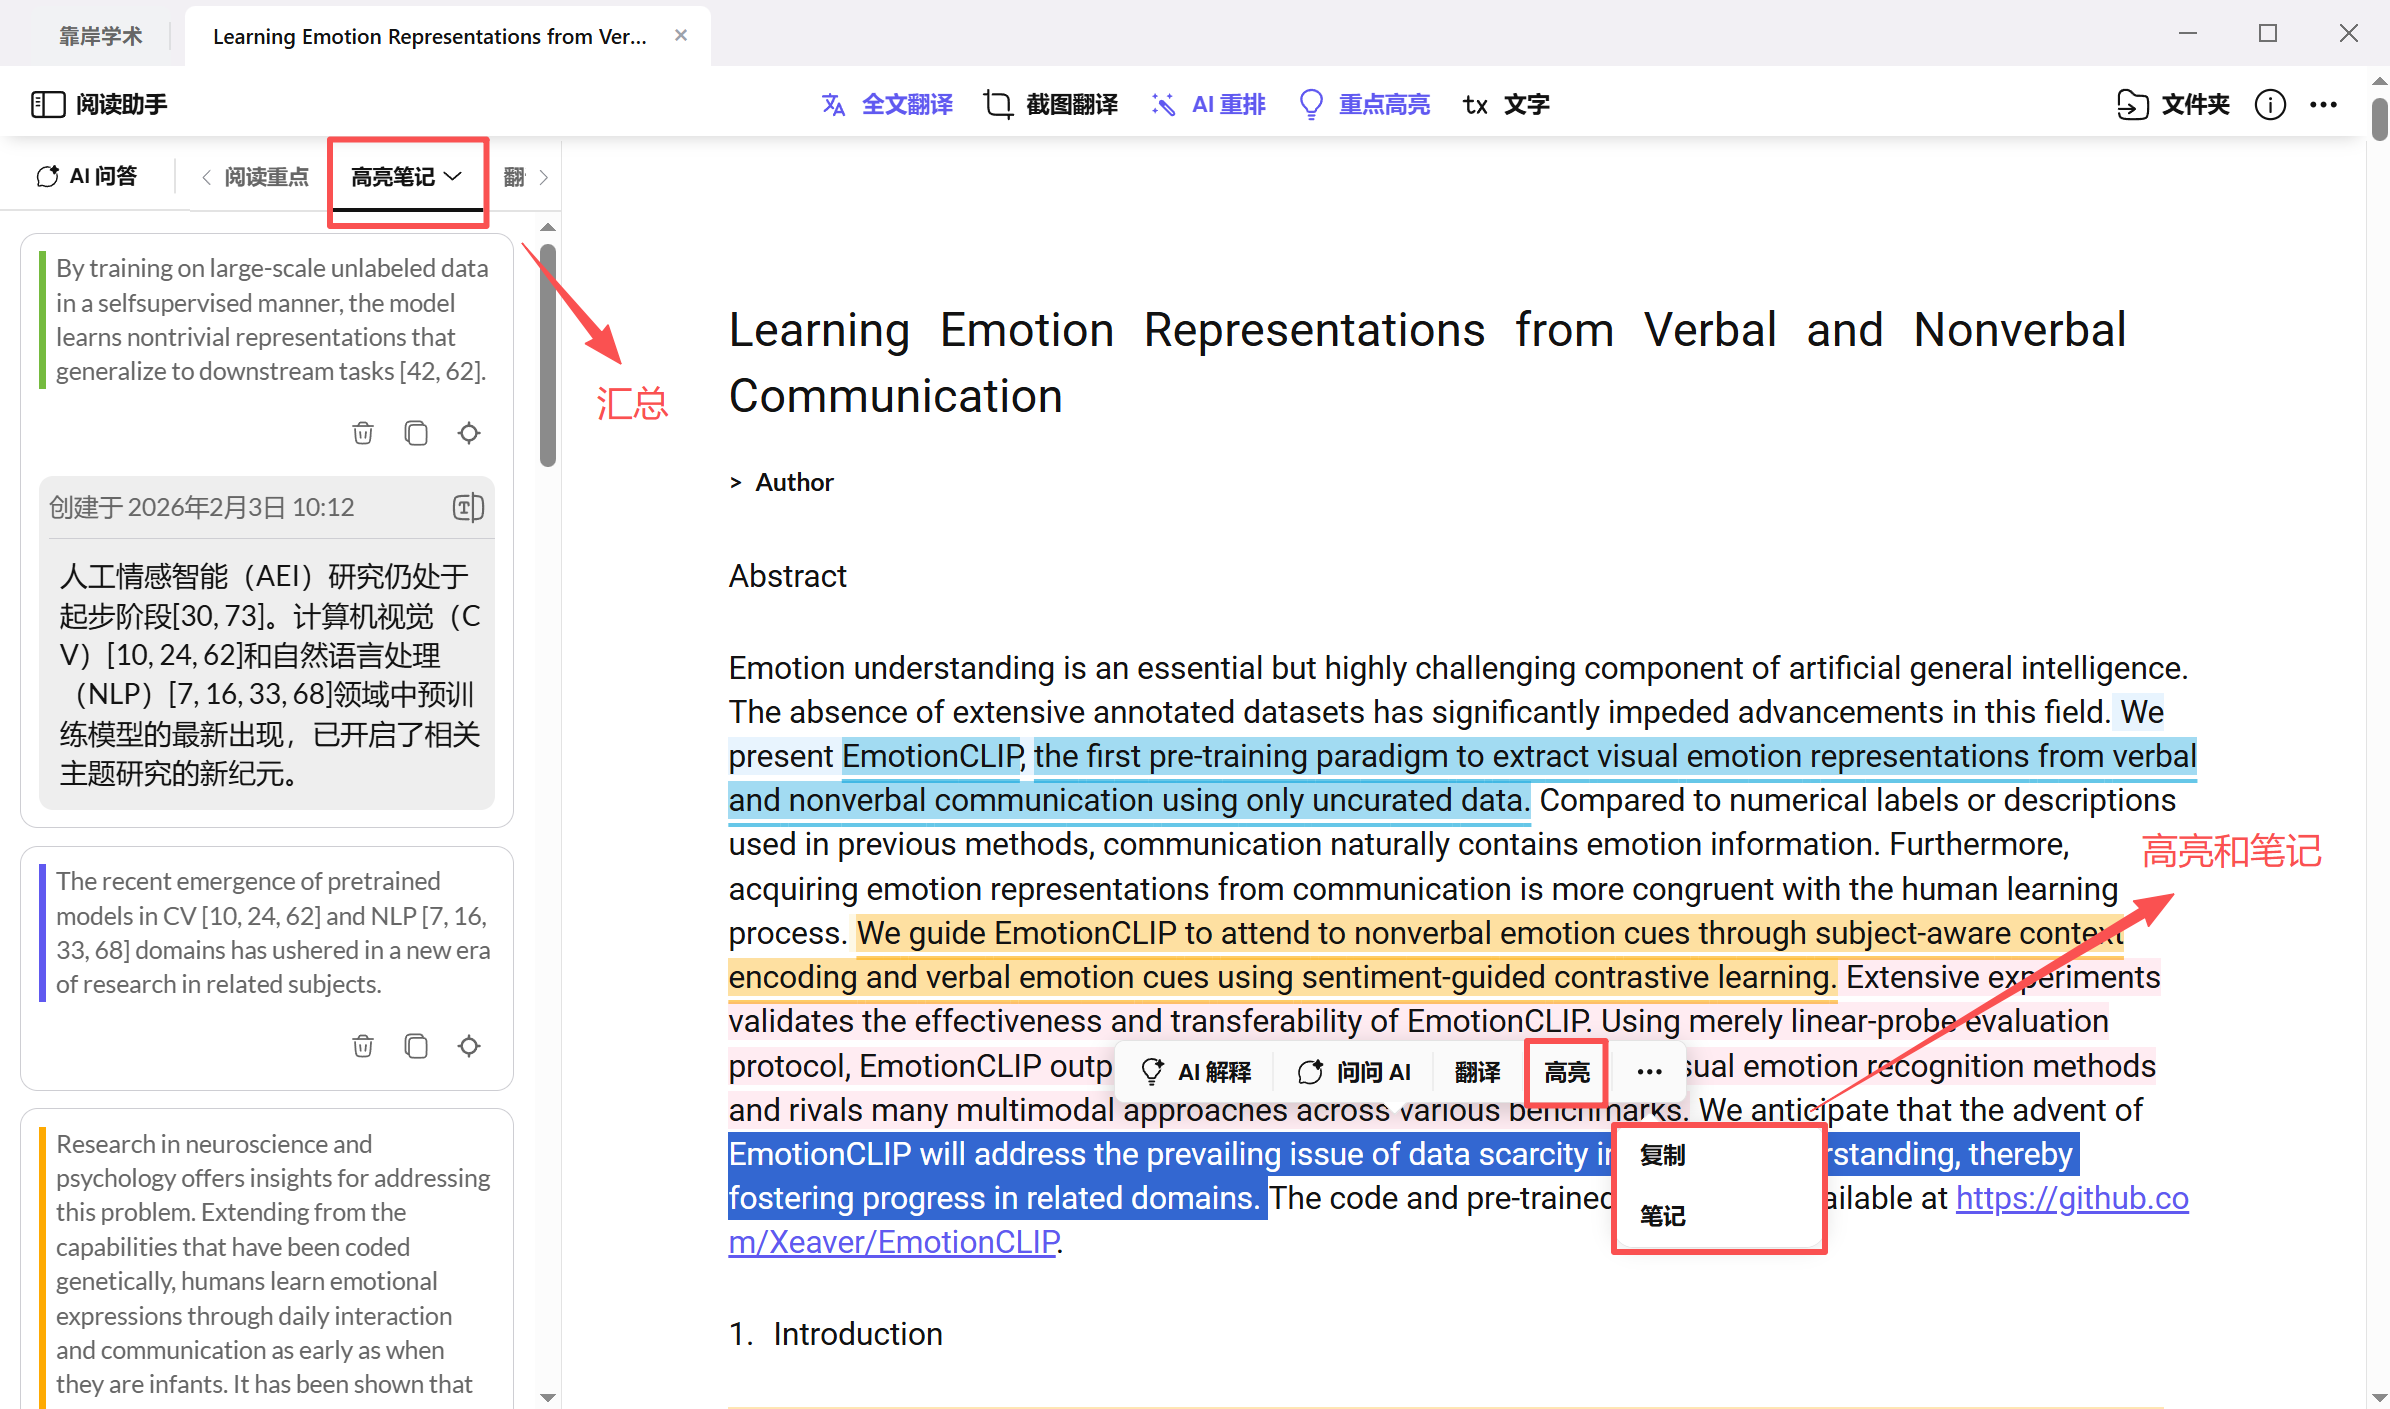Go to the 阅读重点 tab

point(266,177)
